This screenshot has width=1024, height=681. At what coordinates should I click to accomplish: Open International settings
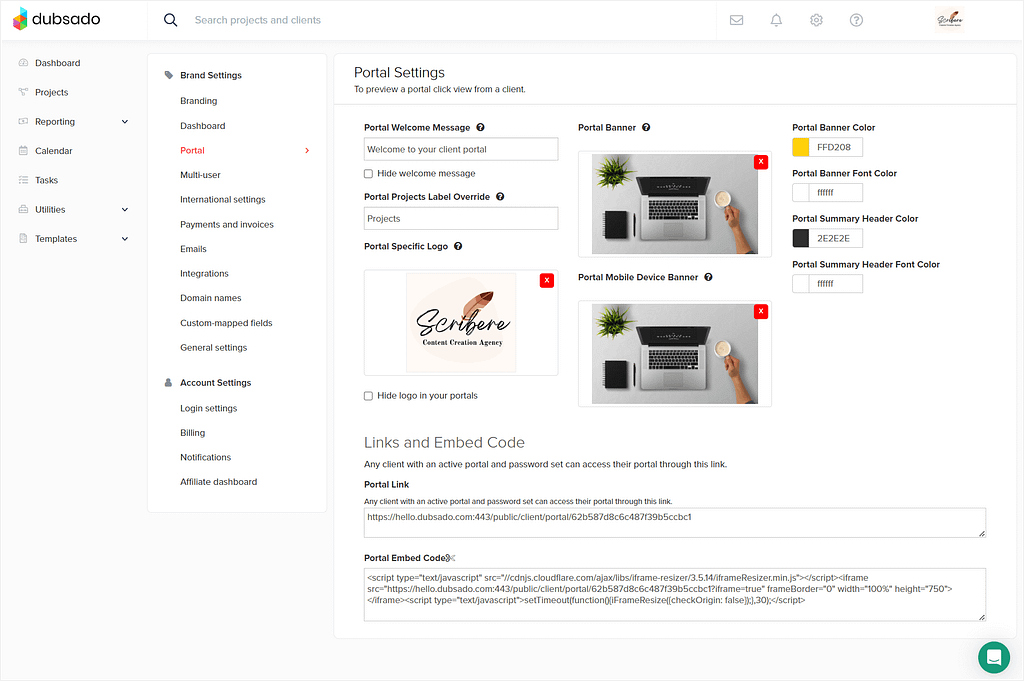pos(223,200)
